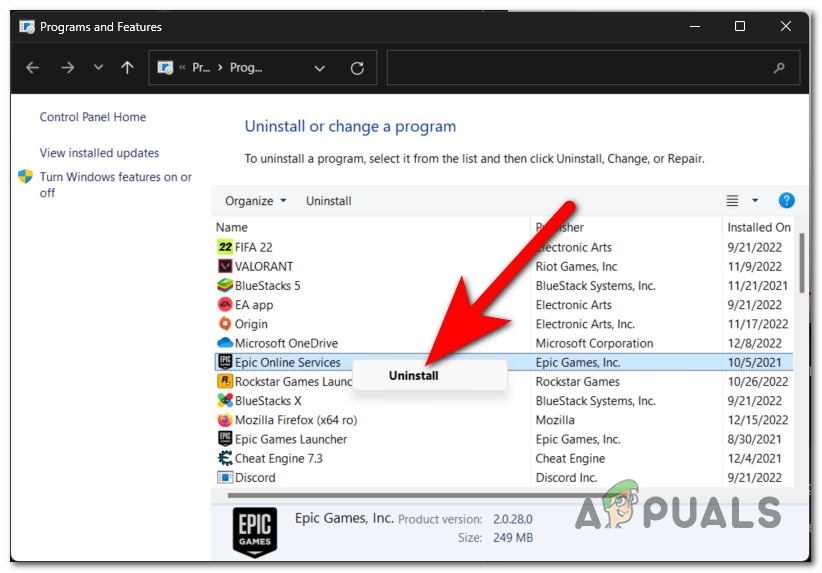Screen dimensions: 822x573
Task: Click the Pr... breadcrumb segment
Action: coord(201,68)
